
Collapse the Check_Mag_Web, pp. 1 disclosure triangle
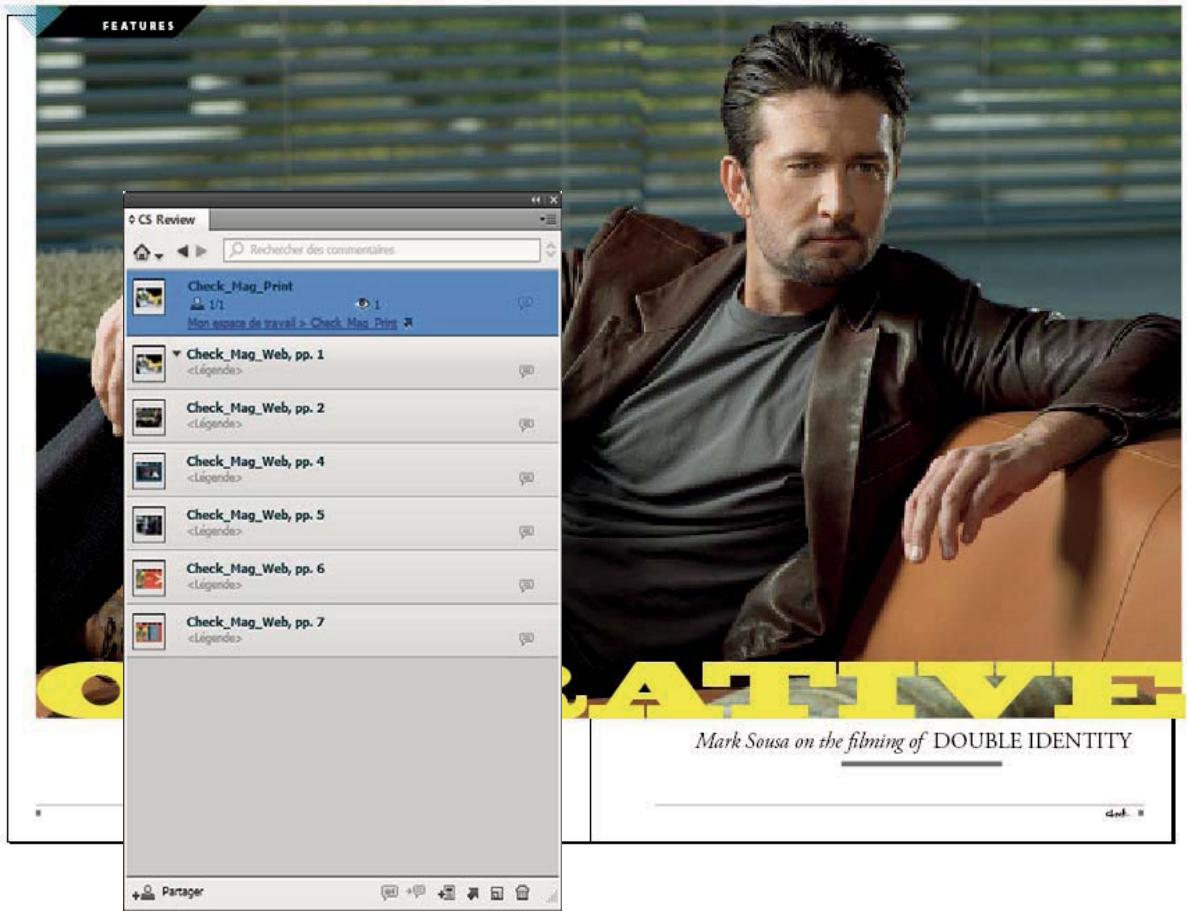tap(176, 353)
